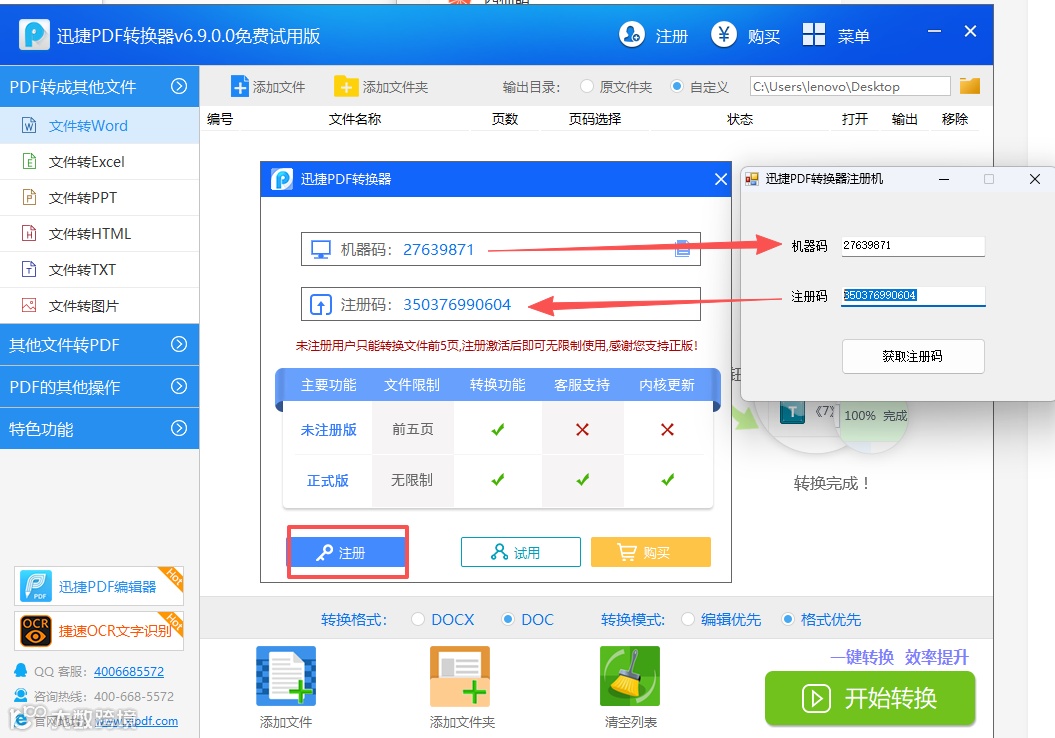Close the 迅捷PDF转换器 registration dialog
The width and height of the screenshot is (1055, 738).
(x=721, y=179)
